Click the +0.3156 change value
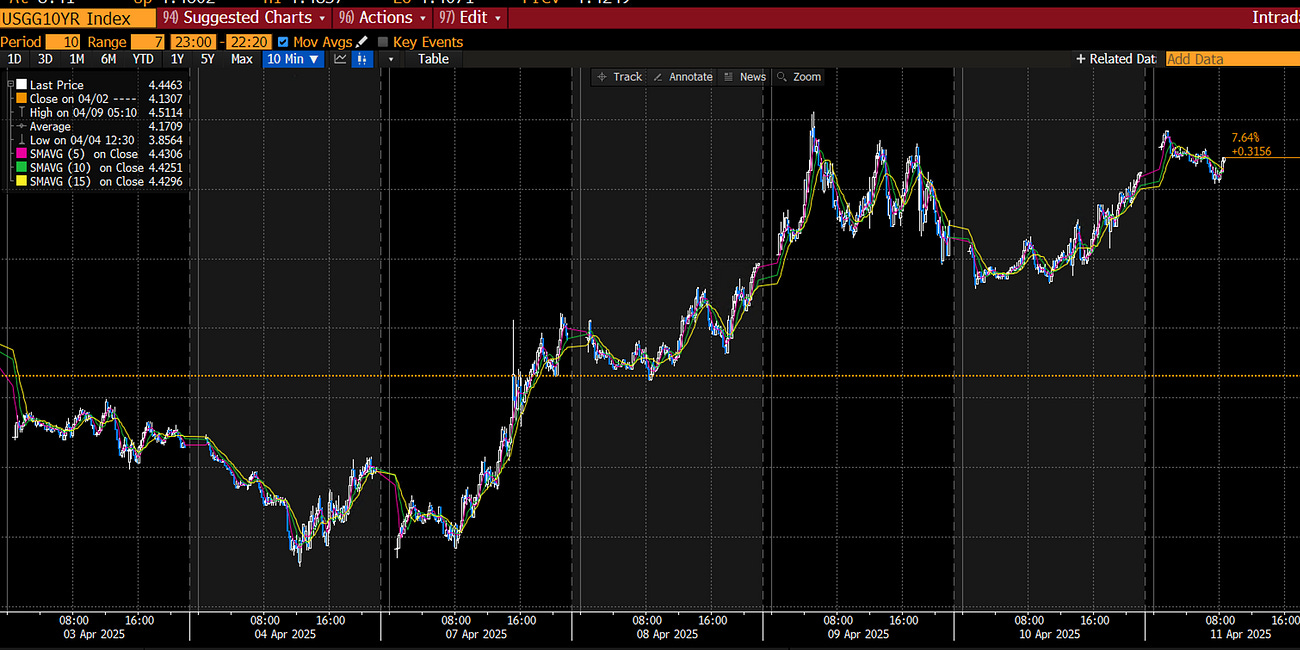Image resolution: width=1300 pixels, height=650 pixels. [x=1251, y=151]
